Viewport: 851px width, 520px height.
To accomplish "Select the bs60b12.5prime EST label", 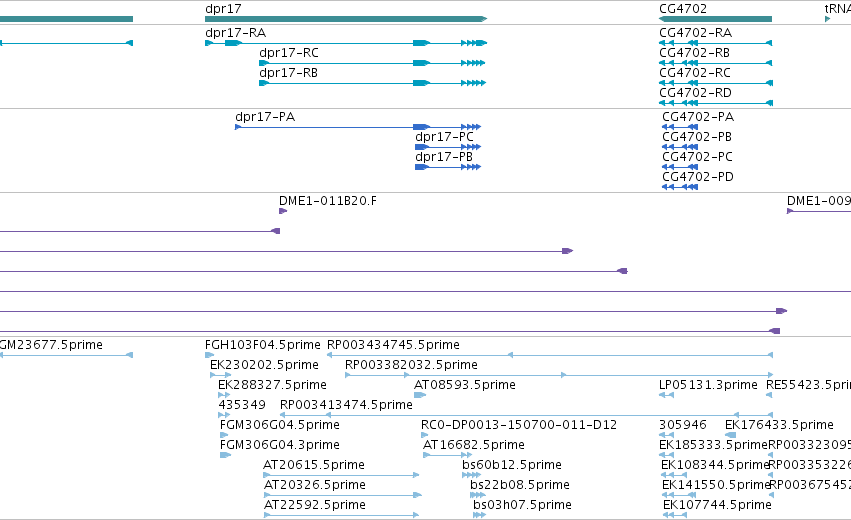I will pyautogui.click(x=512, y=466).
